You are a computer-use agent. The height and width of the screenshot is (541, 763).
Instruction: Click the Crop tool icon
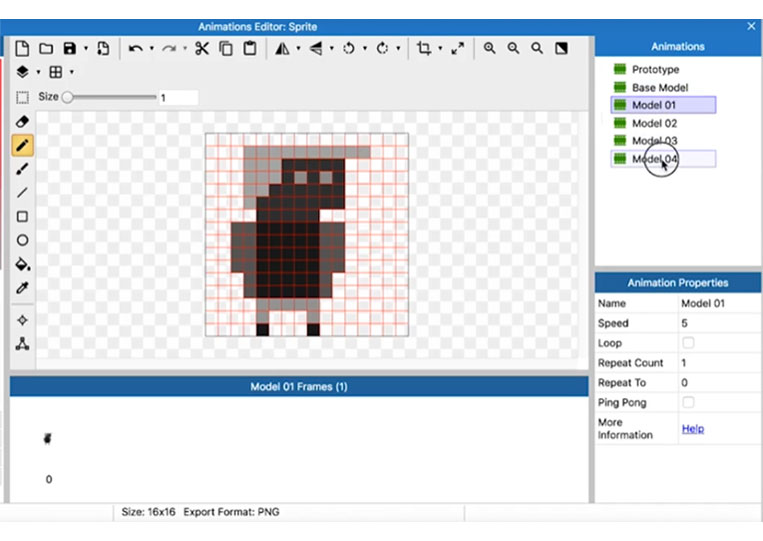[424, 48]
